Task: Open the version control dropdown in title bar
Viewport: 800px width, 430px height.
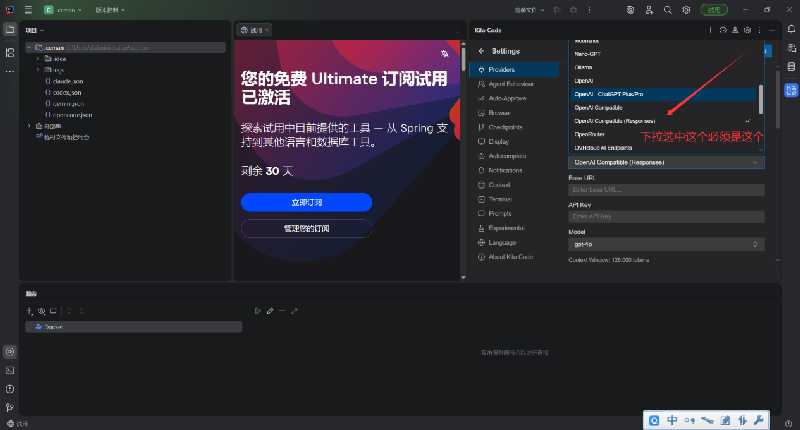Action: point(108,9)
